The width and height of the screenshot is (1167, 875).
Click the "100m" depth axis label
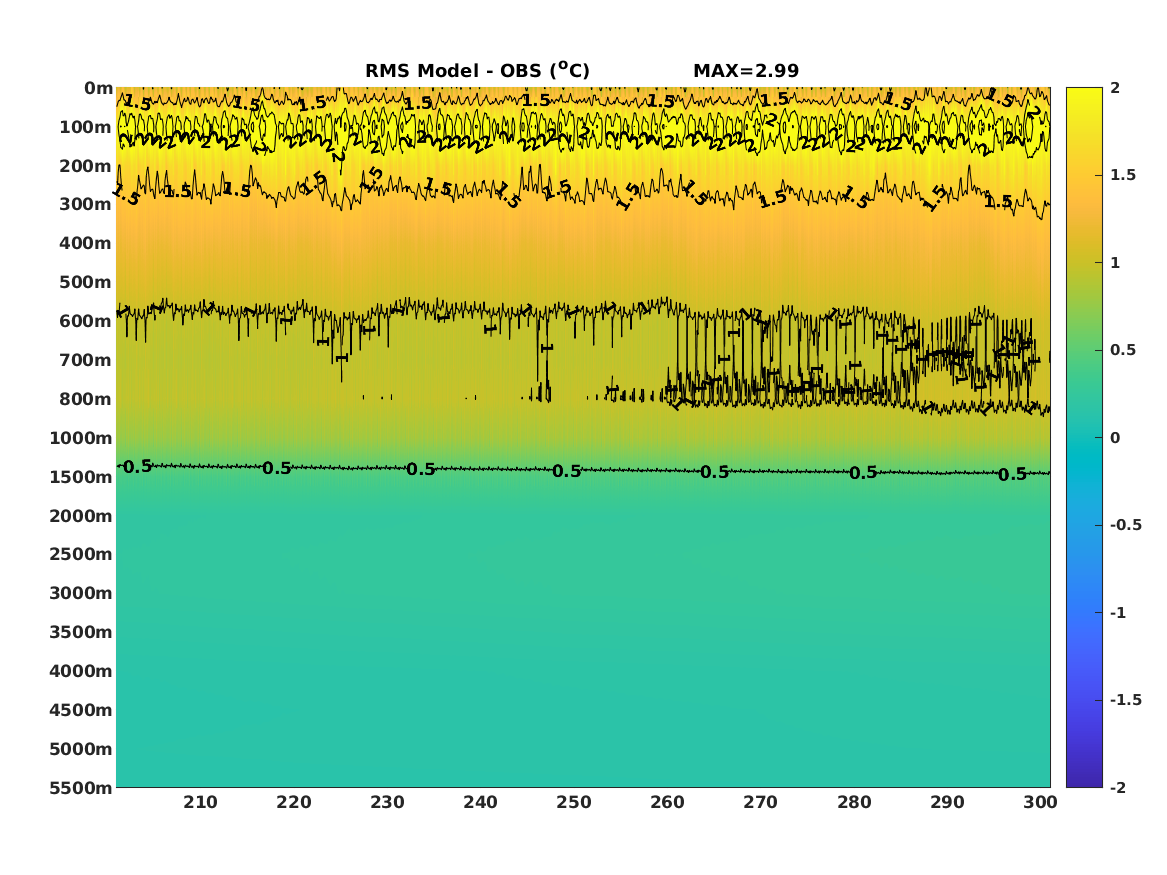pos(86,127)
